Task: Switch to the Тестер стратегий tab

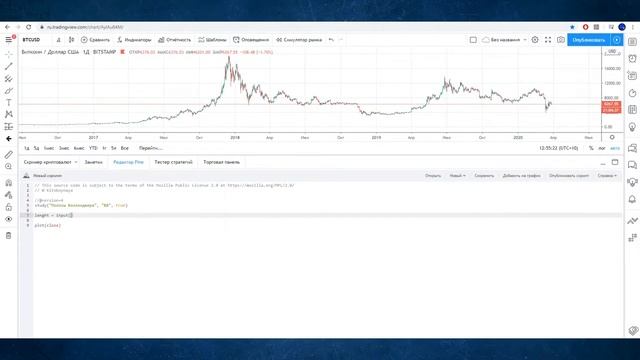Action: click(173, 162)
